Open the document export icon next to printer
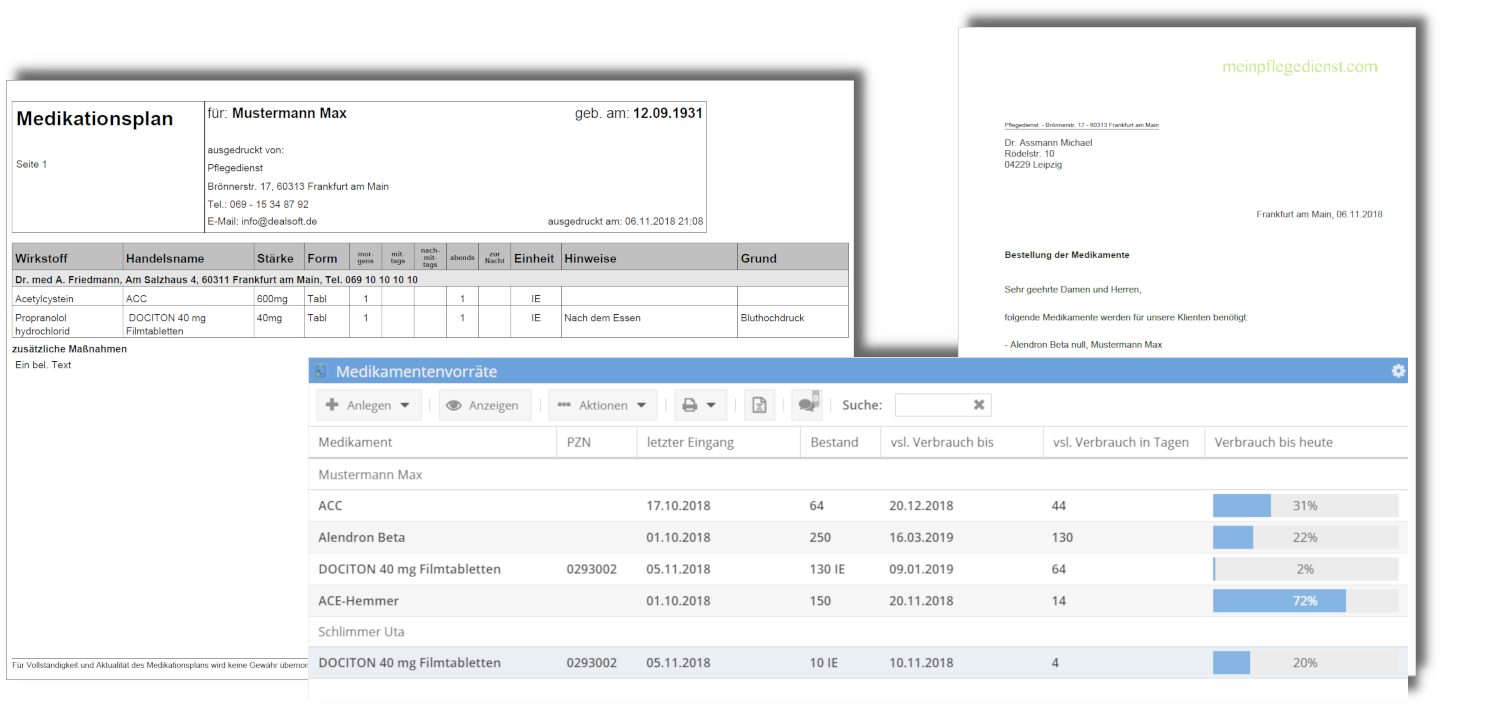The width and height of the screenshot is (1500, 705). [759, 404]
